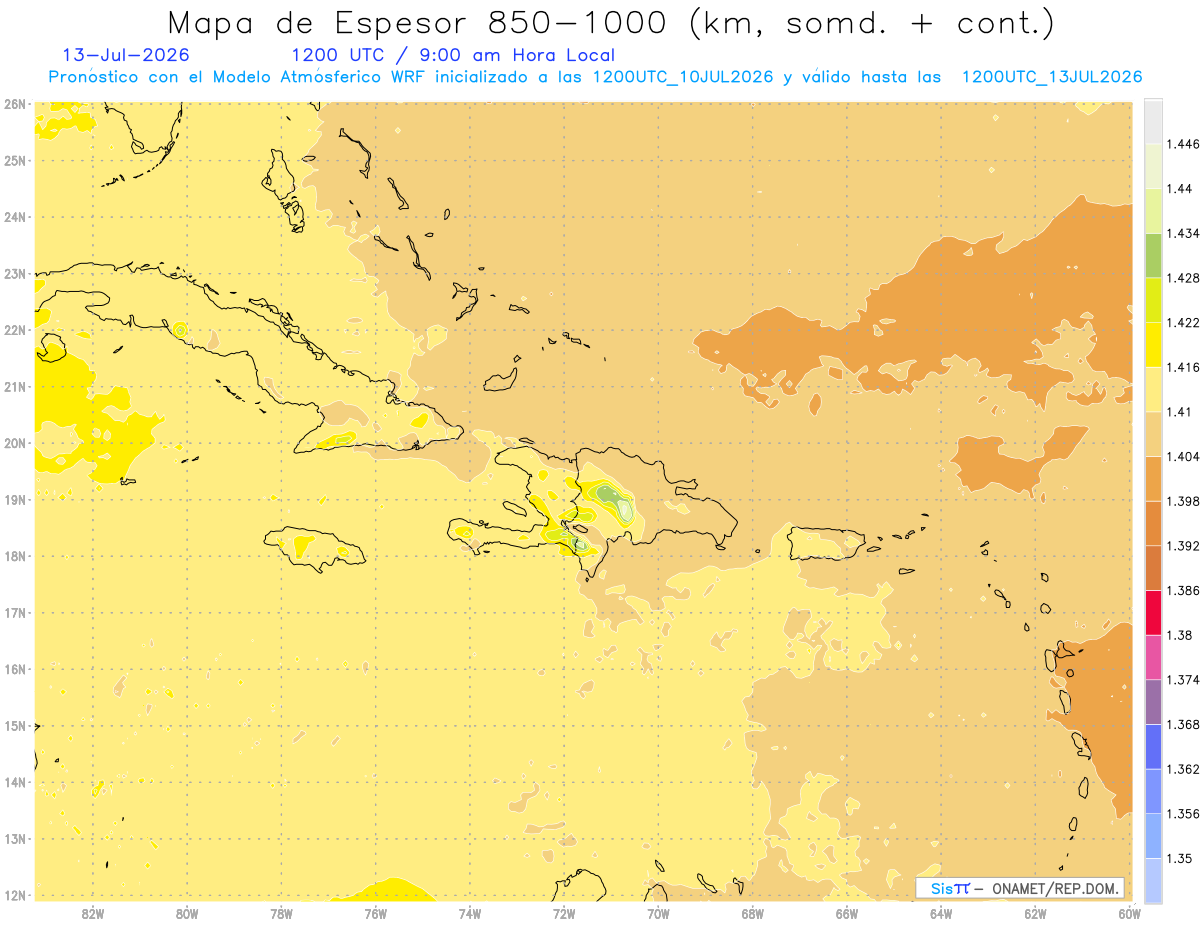Click the blue 1.362–1.368 colorbar swatch
Viewport: 1200px width, 927px height.
click(x=1153, y=747)
